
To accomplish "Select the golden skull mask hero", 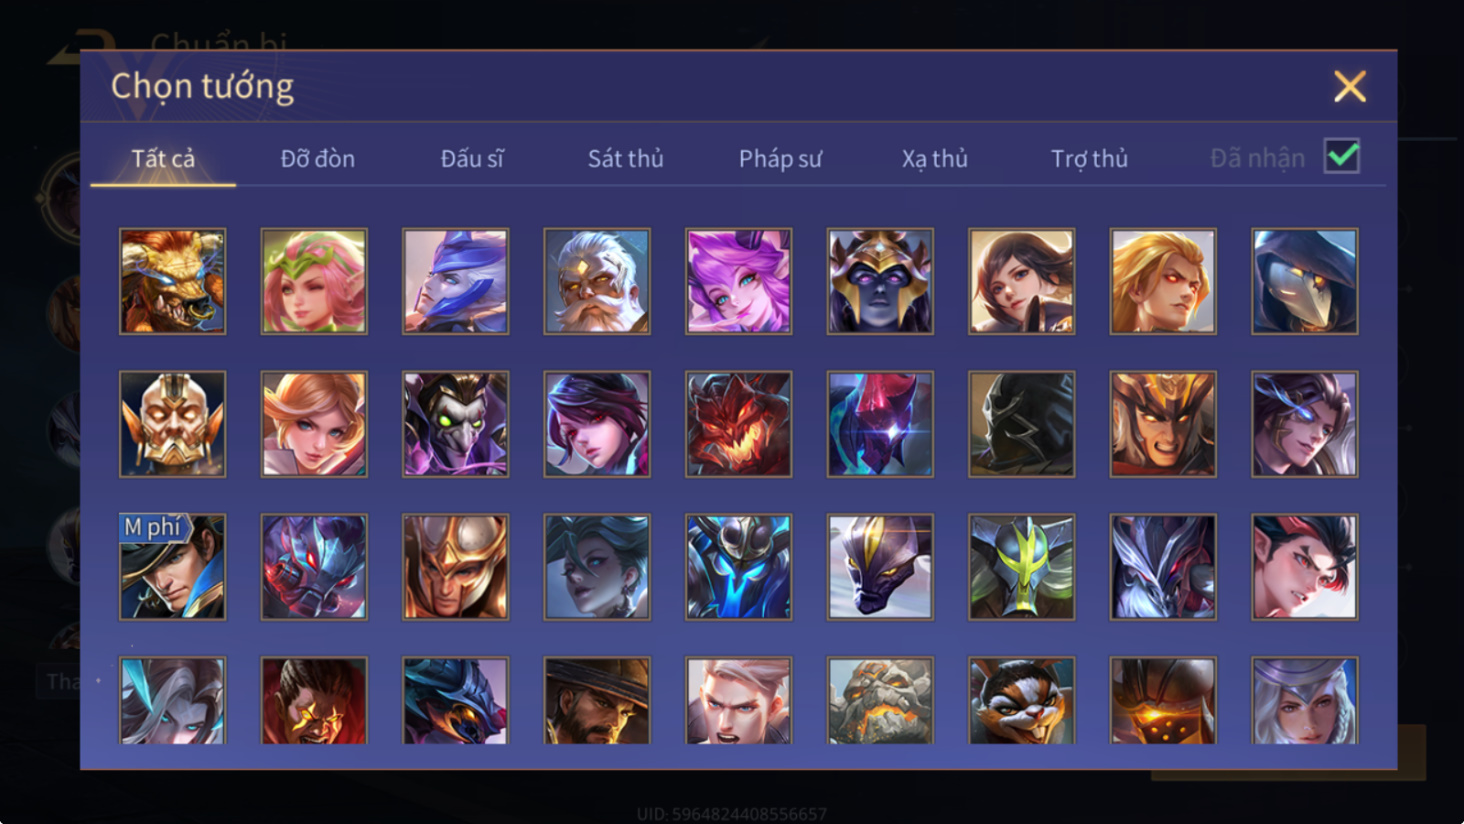I will [173, 424].
